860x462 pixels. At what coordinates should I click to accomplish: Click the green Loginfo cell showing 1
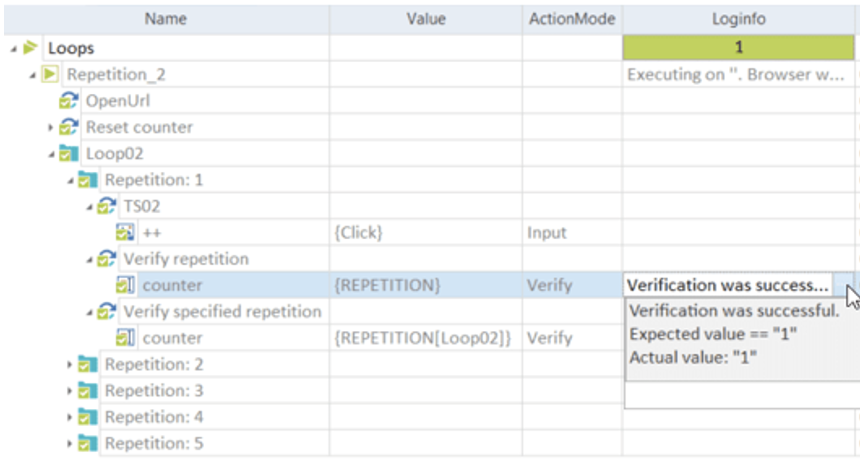(738, 47)
